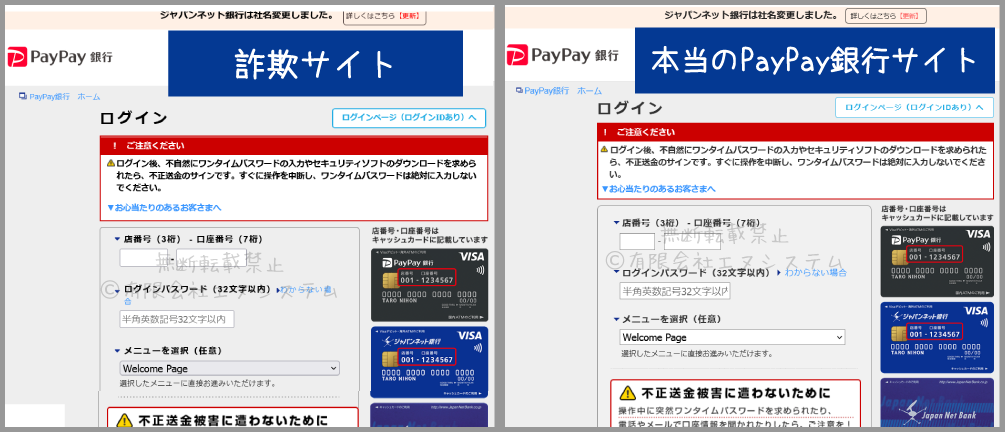The width and height of the screenshot is (1005, 432).
Task: Click メニューを選択(任意) label on the right page
Action: 673,319
